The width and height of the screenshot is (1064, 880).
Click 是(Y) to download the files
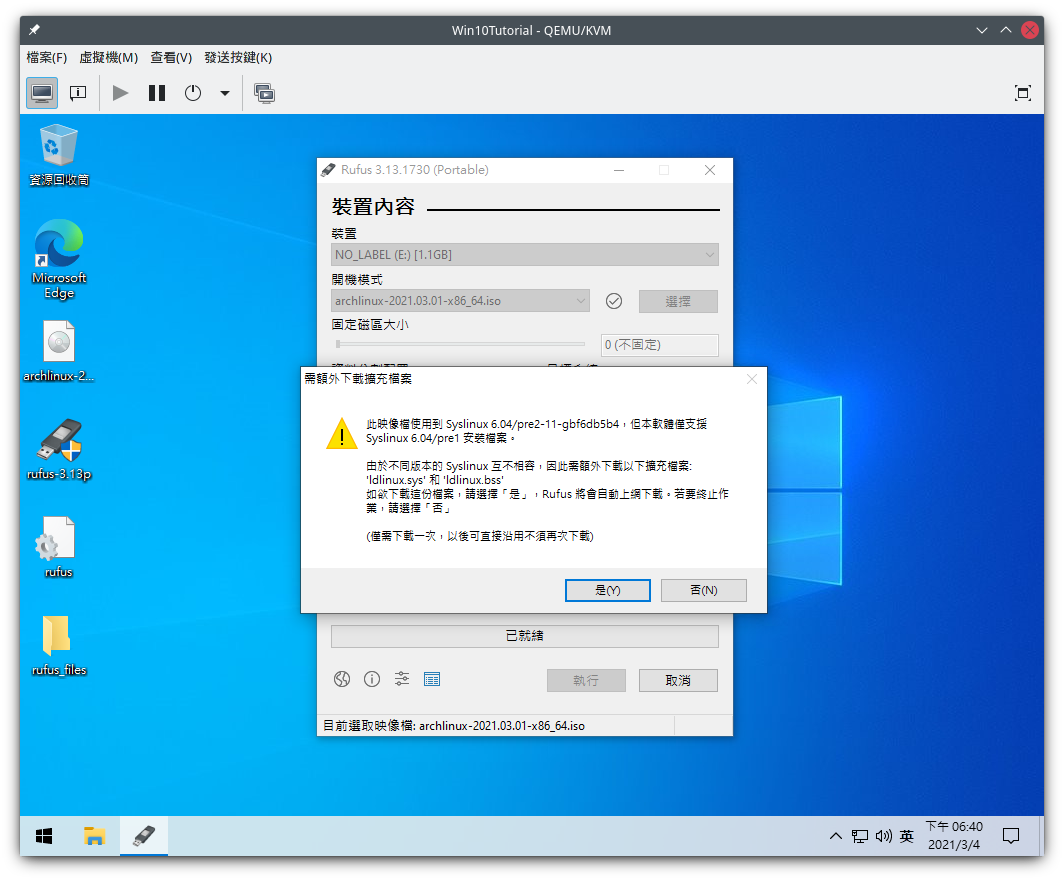(607, 590)
